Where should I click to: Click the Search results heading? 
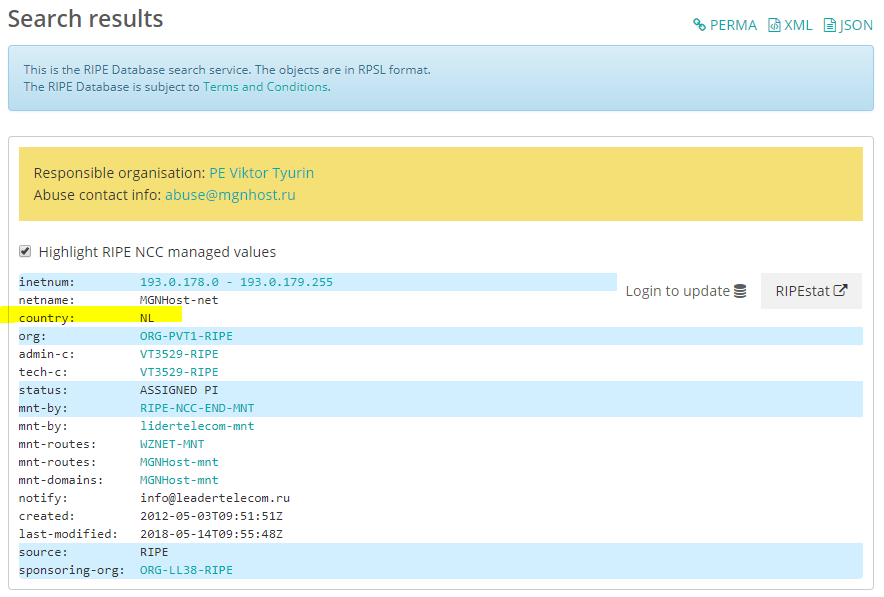[86, 19]
